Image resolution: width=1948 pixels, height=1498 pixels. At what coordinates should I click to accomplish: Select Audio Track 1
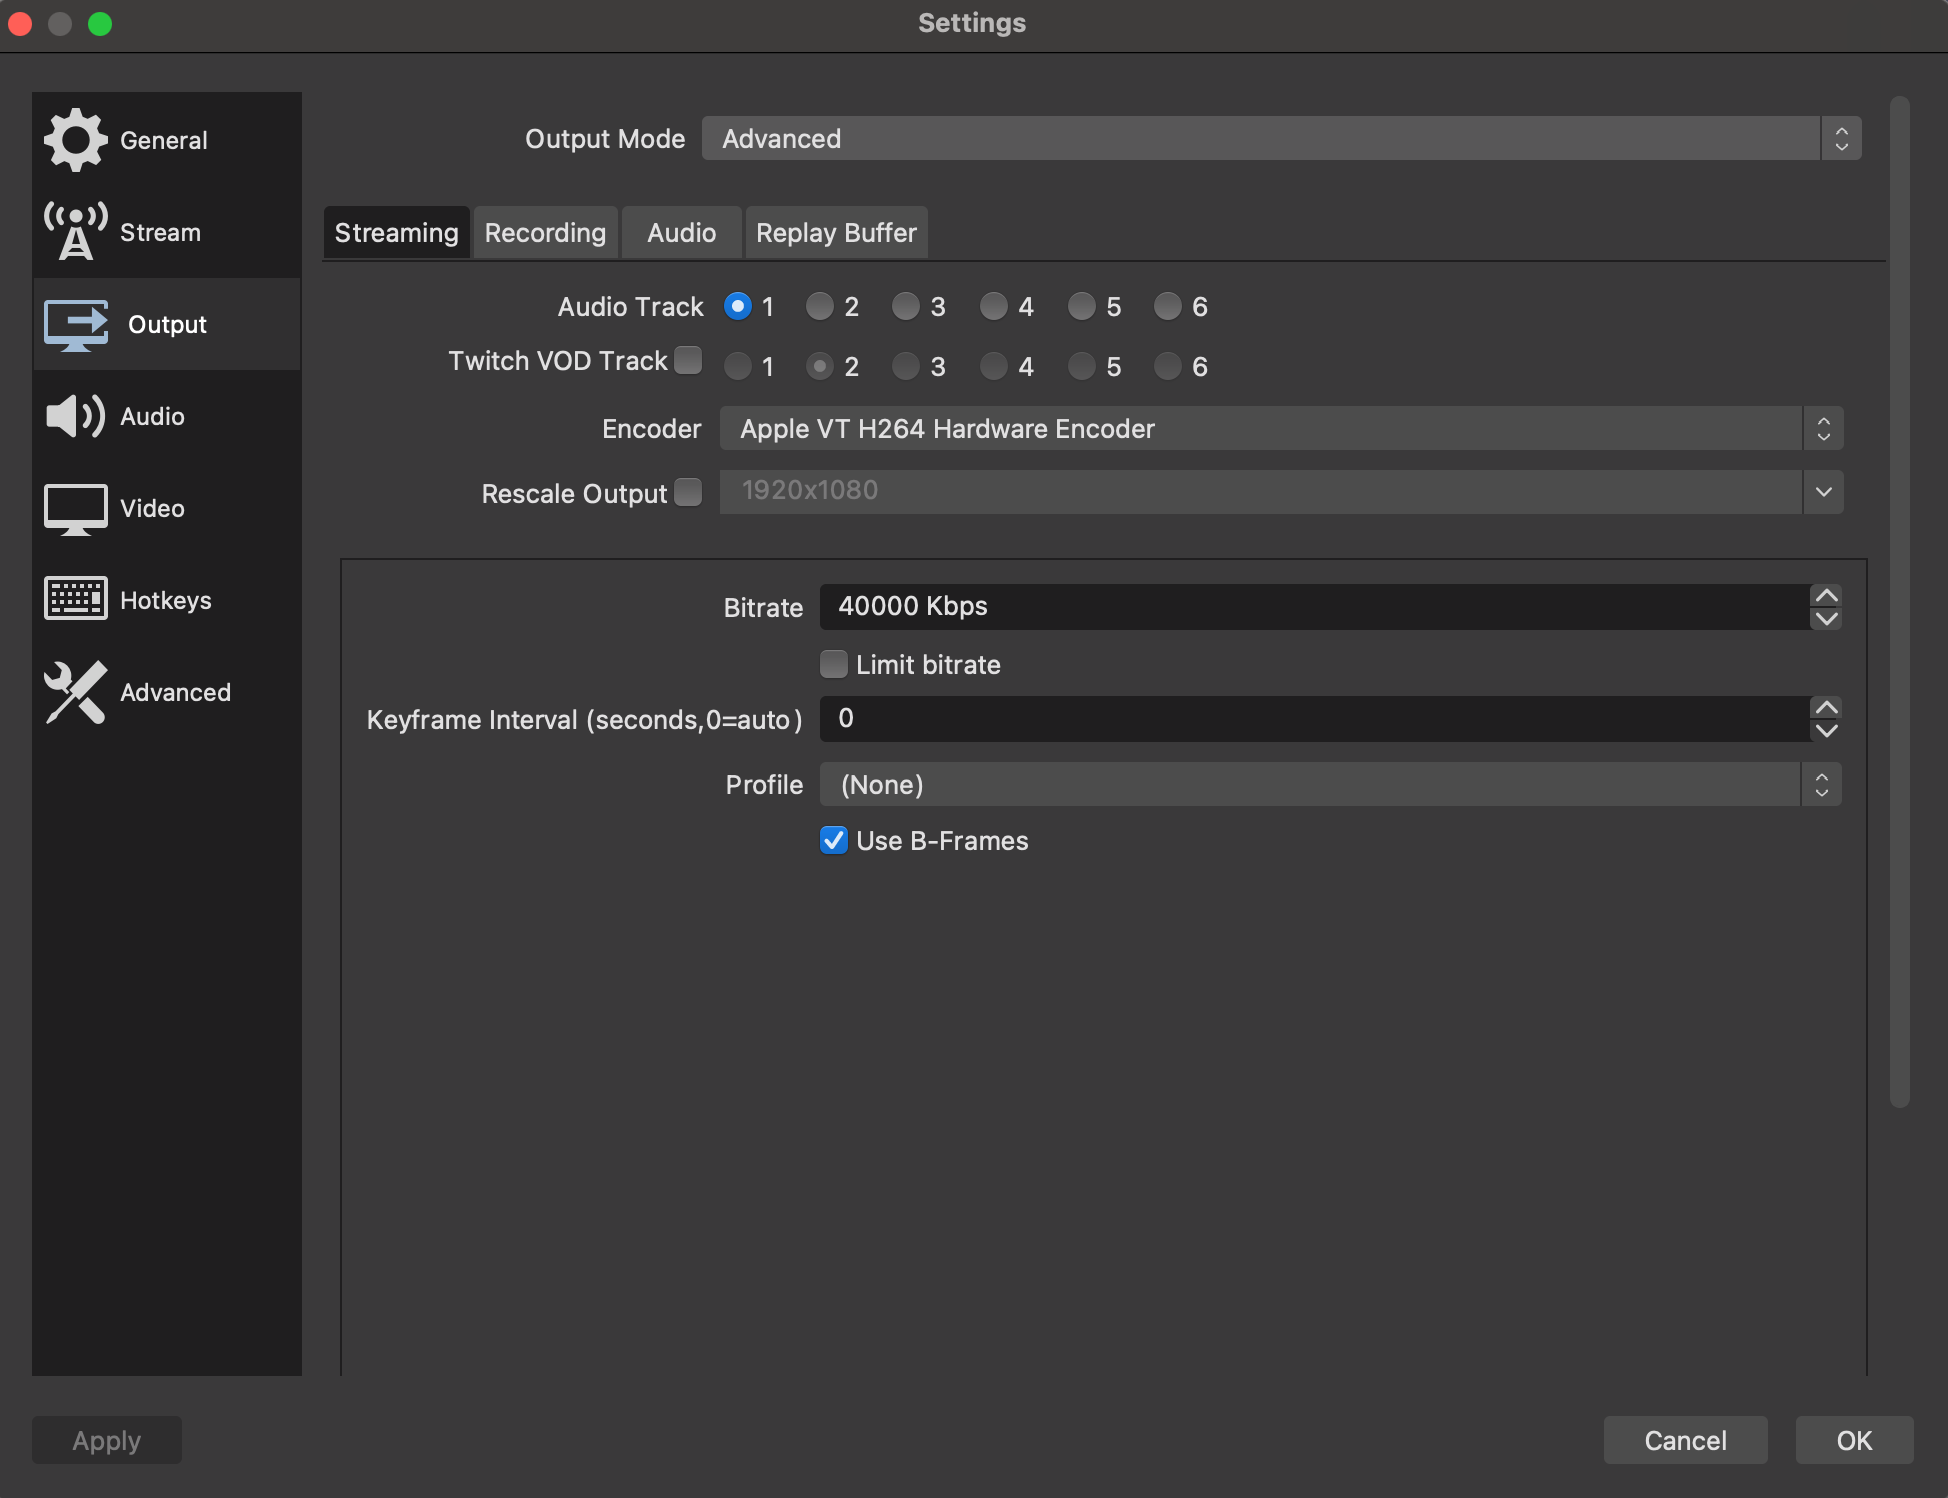click(x=738, y=306)
